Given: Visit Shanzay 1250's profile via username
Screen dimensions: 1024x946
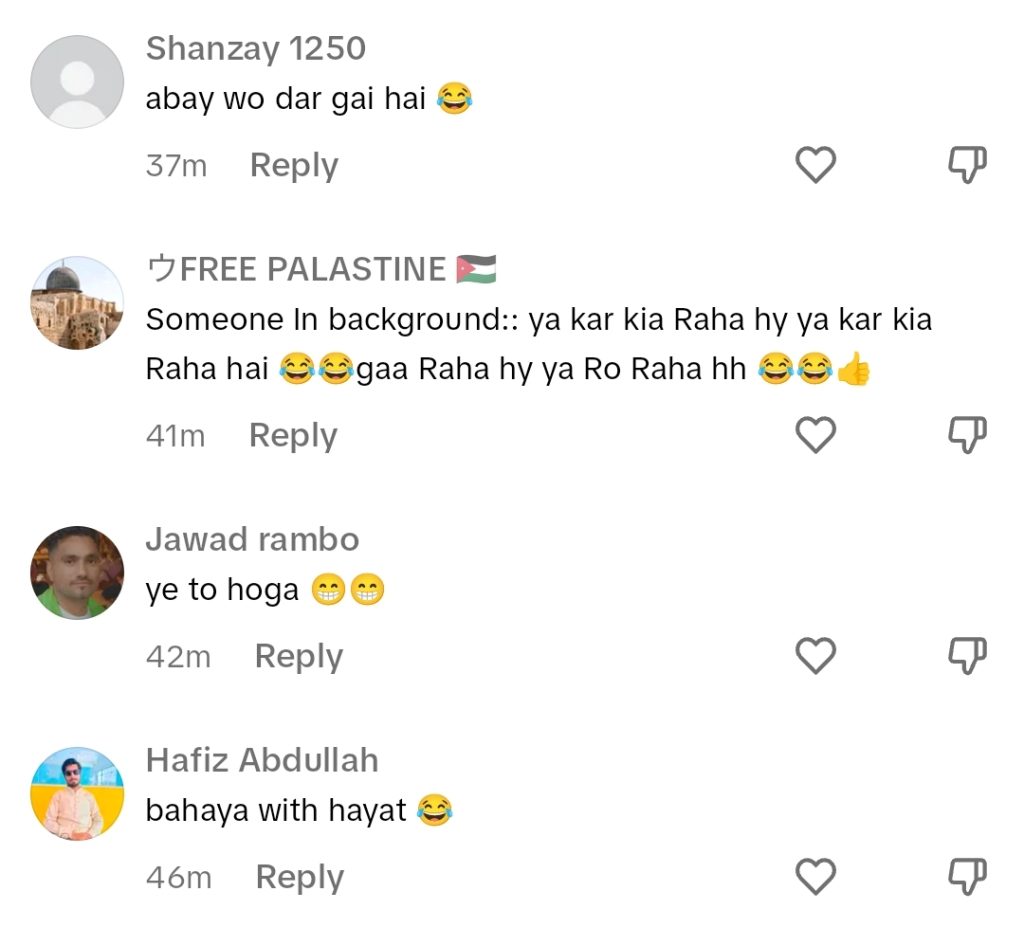Looking at the screenshot, I should click(x=256, y=48).
